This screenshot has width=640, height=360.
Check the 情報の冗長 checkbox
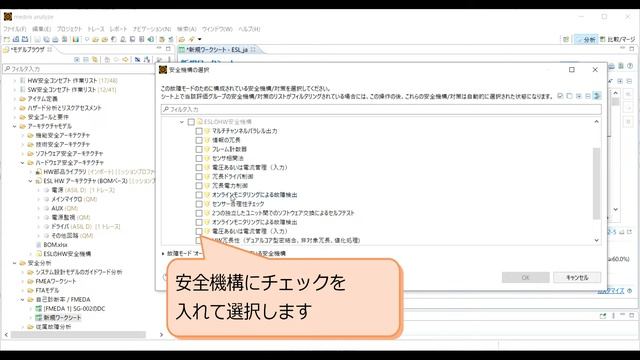199,140
